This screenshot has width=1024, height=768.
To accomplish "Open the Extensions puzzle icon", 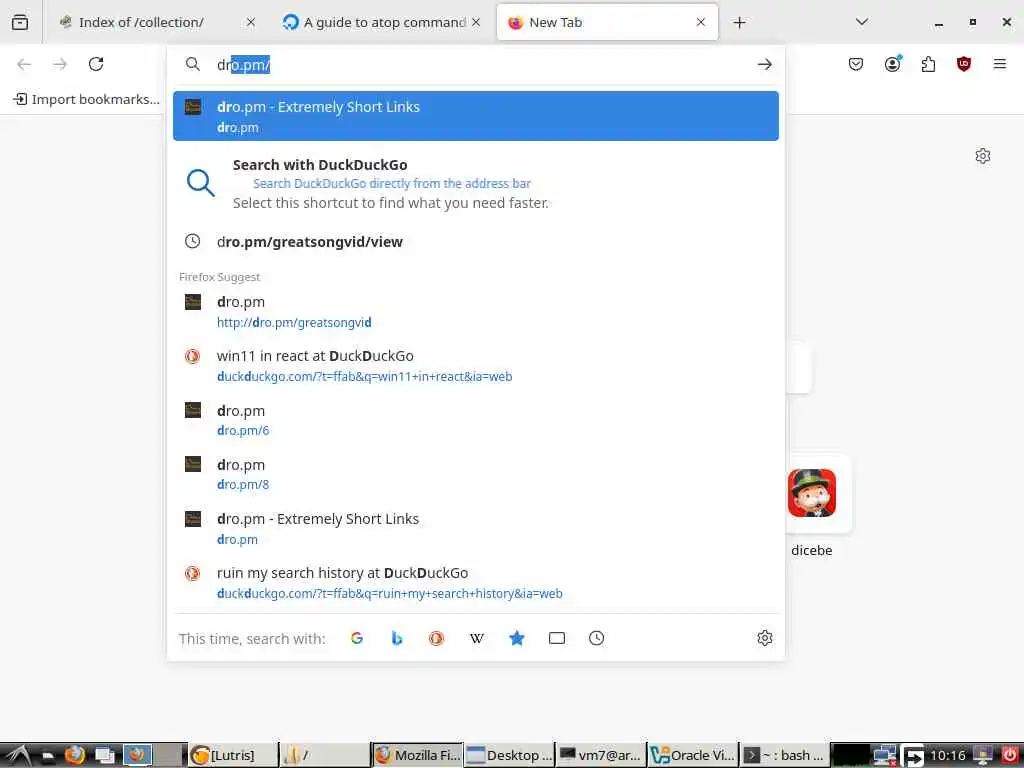I will pyautogui.click(x=928, y=64).
